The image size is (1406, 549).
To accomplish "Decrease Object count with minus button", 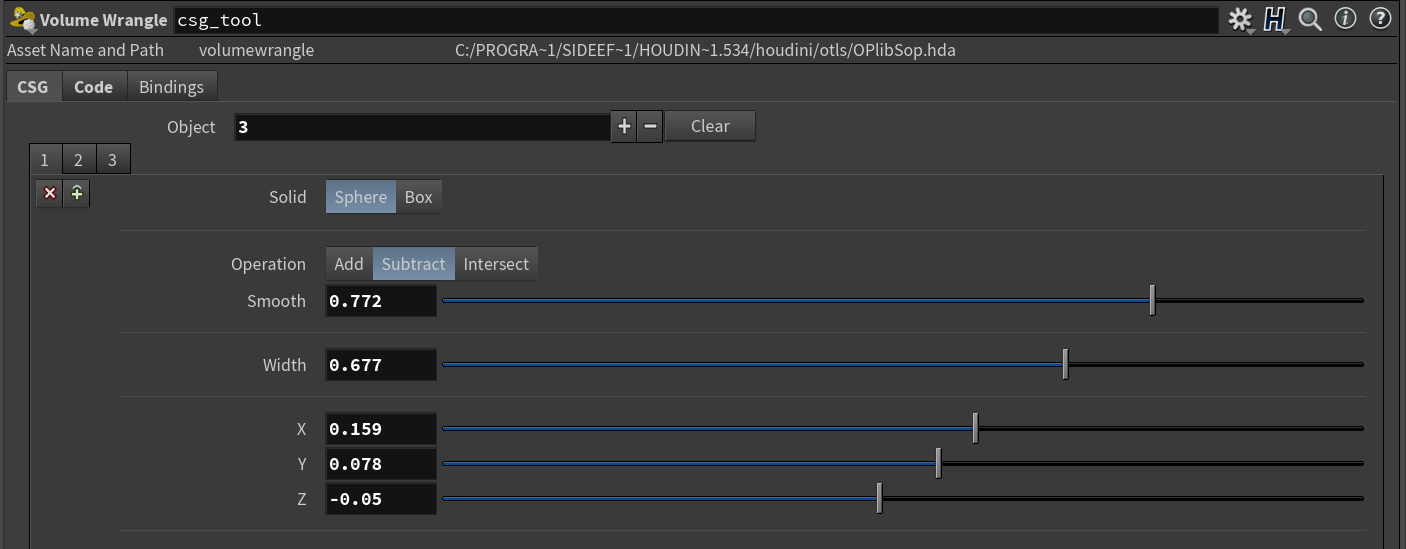I will [x=650, y=126].
